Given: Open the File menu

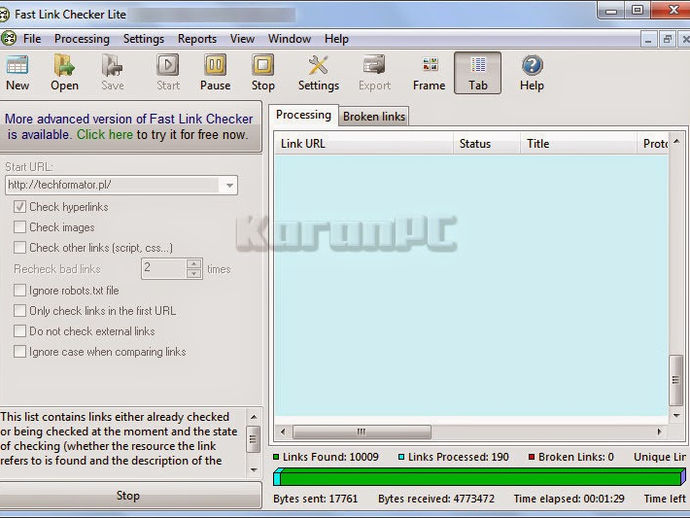Looking at the screenshot, I should click(32, 39).
